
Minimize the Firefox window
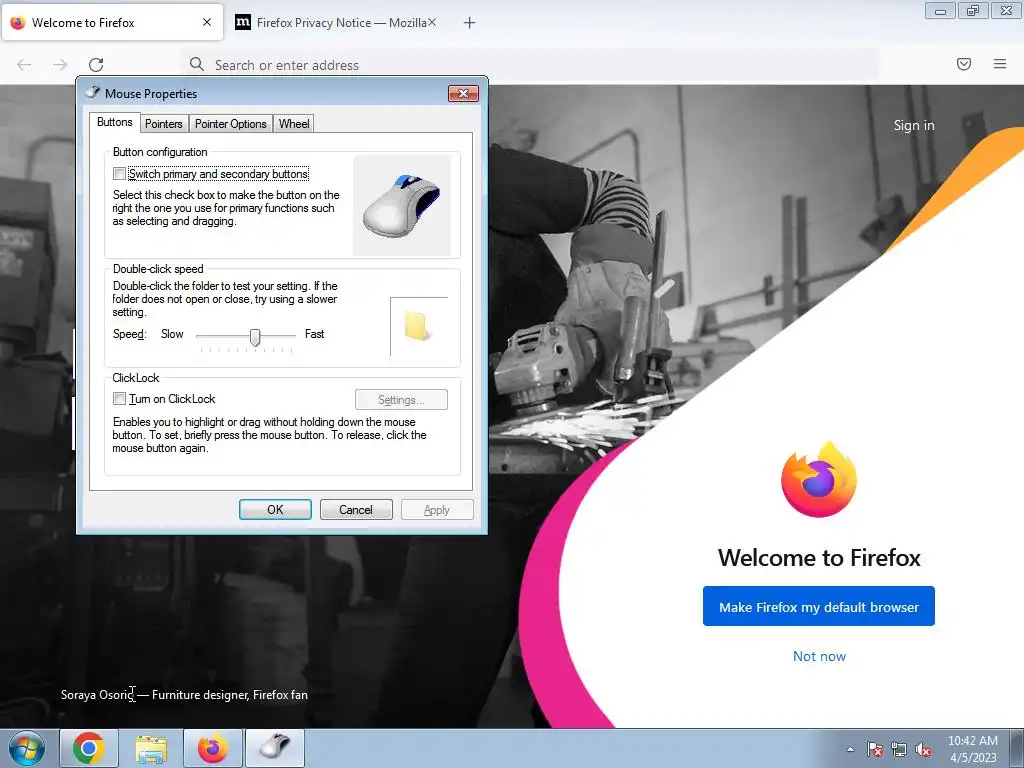click(940, 11)
